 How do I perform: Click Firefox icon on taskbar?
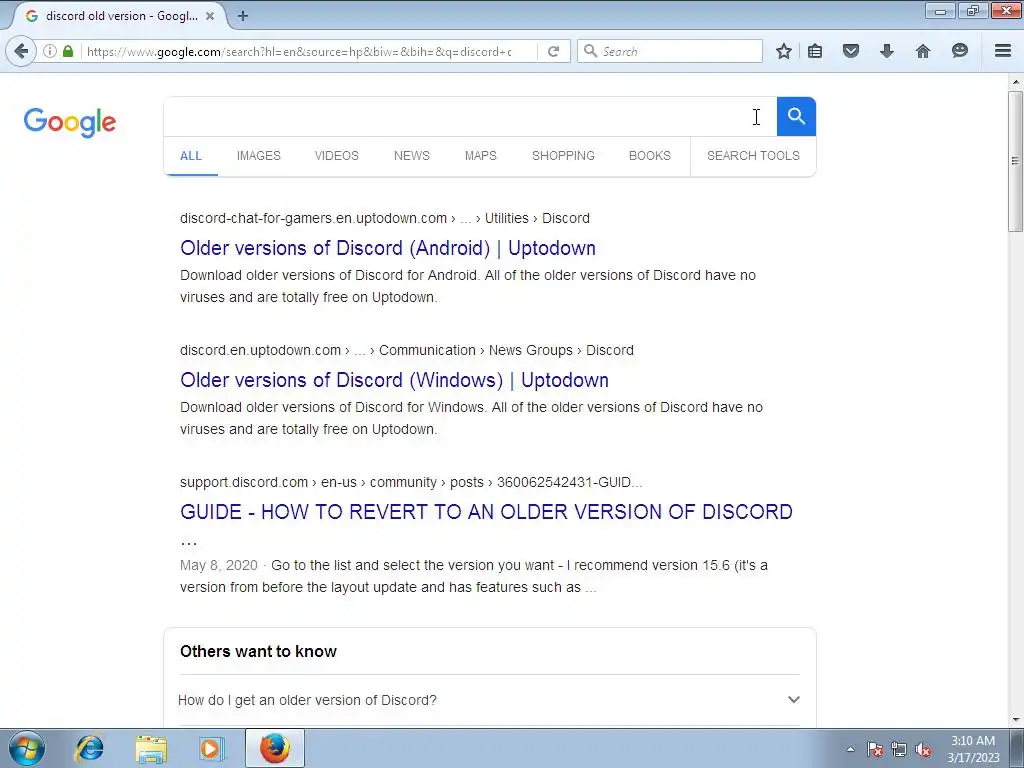coord(275,748)
